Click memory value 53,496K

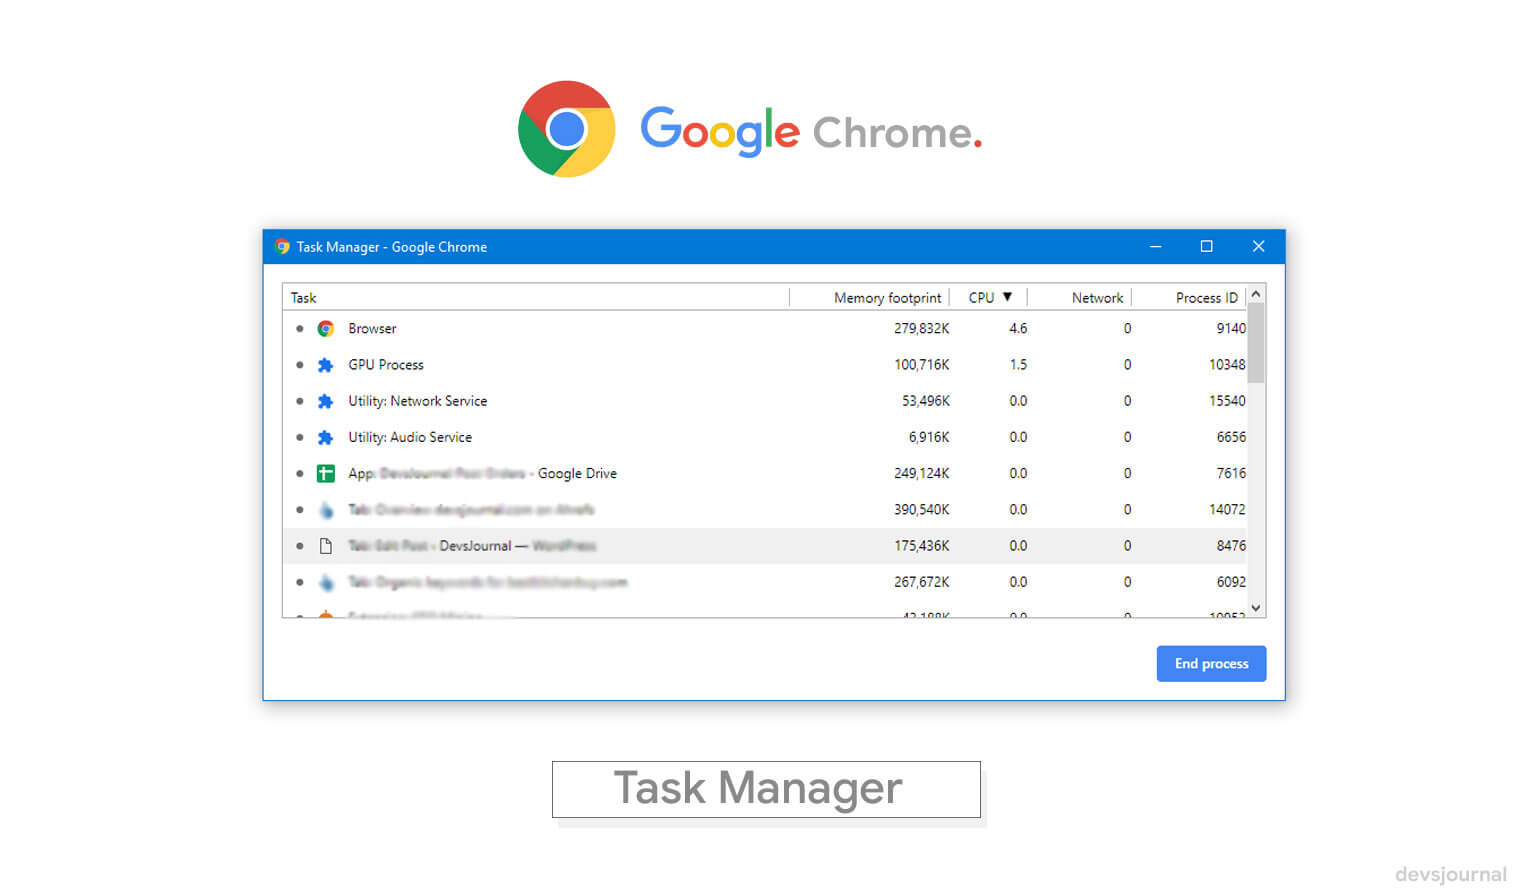tap(925, 401)
